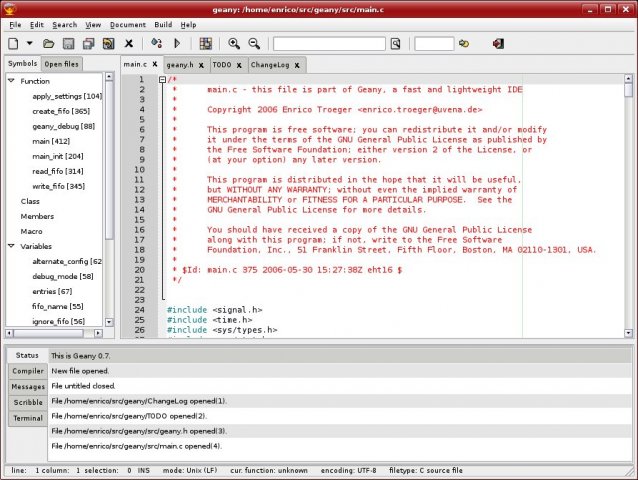This screenshot has width=638, height=480.
Task: Click the Compile icon in toolbar
Action: point(157,43)
